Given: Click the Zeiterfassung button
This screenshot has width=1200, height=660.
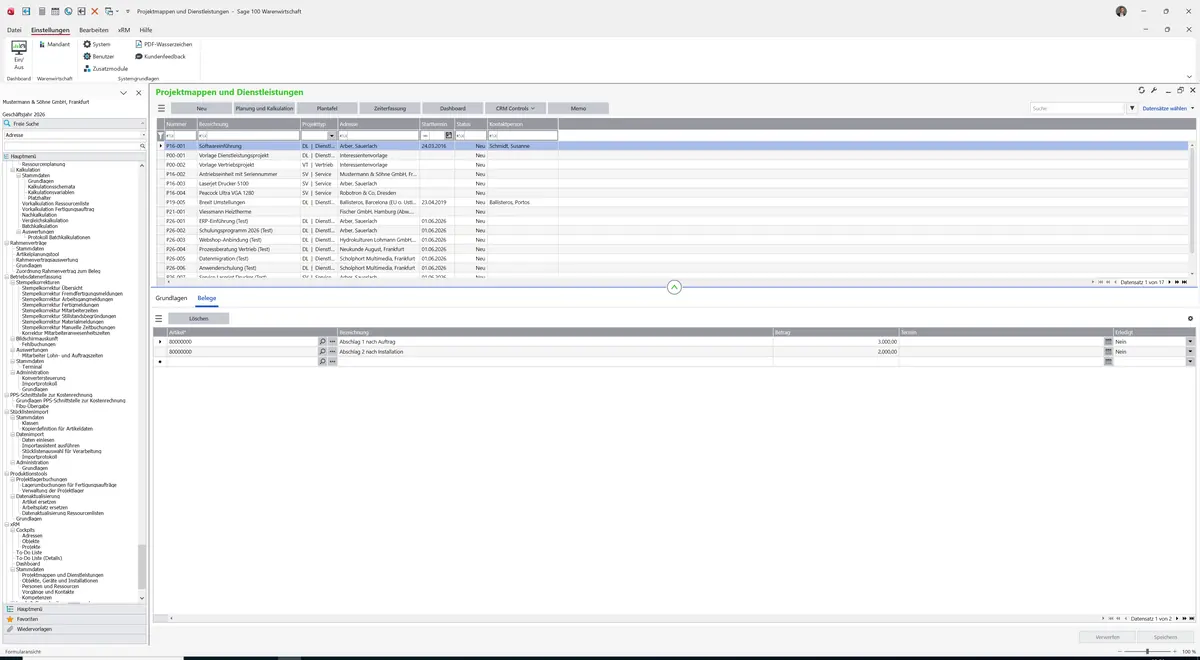Looking at the screenshot, I should [x=390, y=108].
